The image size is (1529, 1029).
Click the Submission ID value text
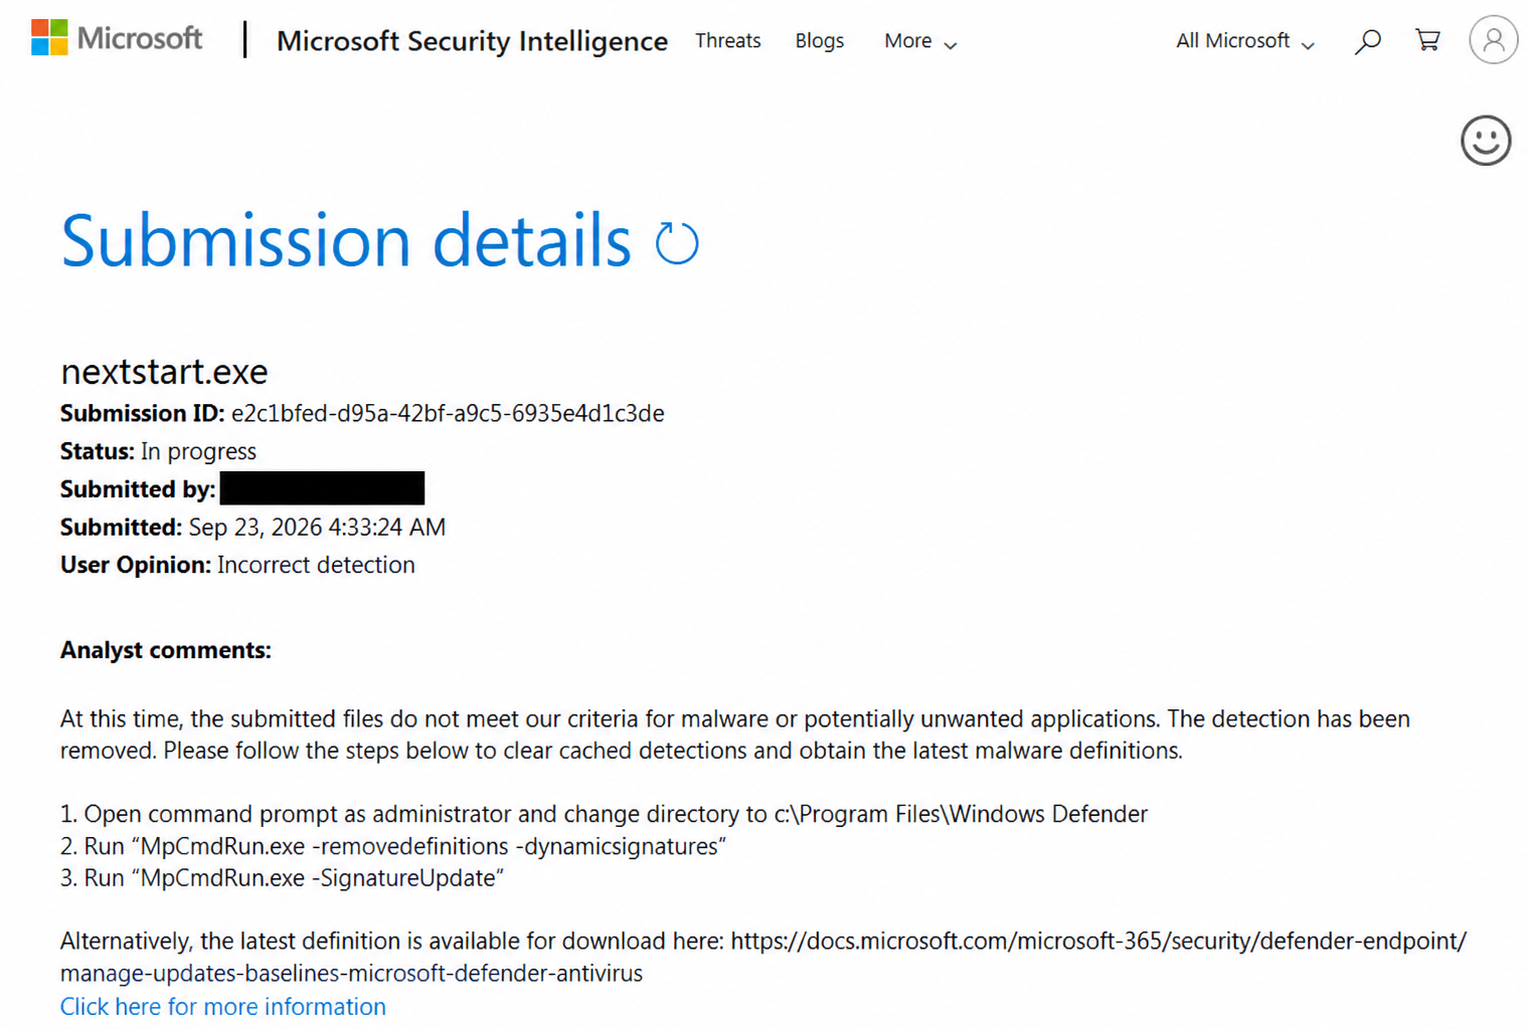pos(447,413)
